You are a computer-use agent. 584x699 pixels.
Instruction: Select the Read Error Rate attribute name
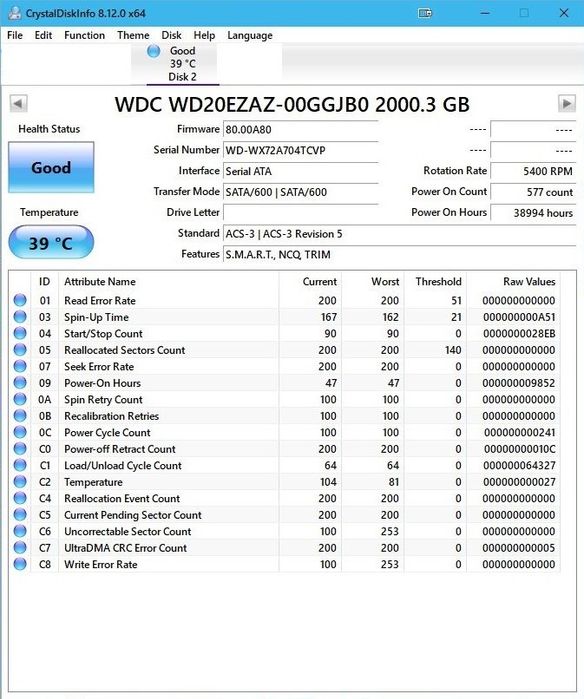(x=100, y=300)
